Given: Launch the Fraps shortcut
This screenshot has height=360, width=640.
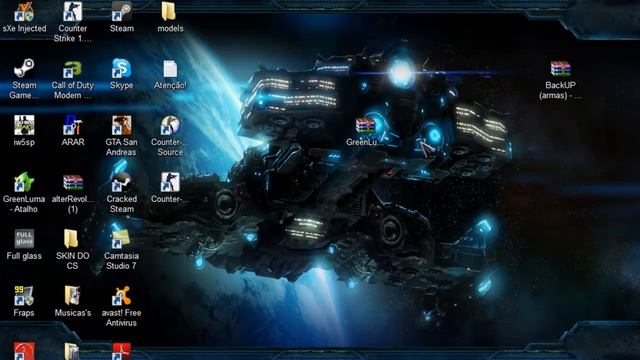Looking at the screenshot, I should tap(24, 296).
